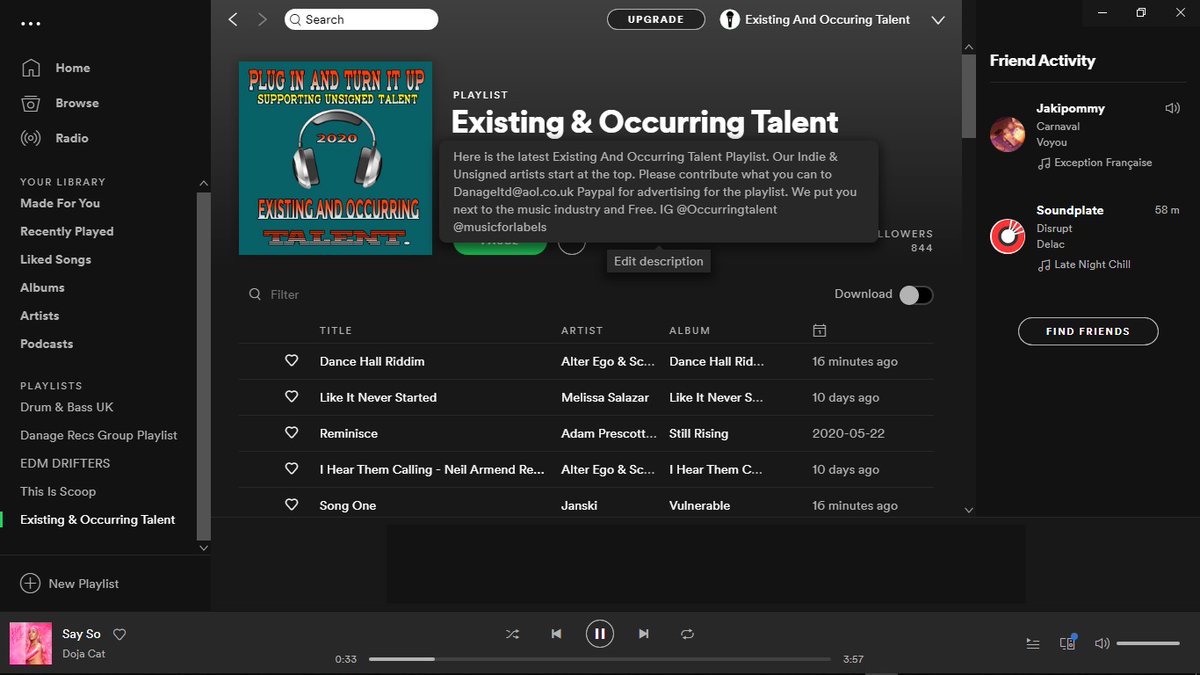The height and width of the screenshot is (675, 1200).
Task: Skip to previous track
Action: point(556,634)
